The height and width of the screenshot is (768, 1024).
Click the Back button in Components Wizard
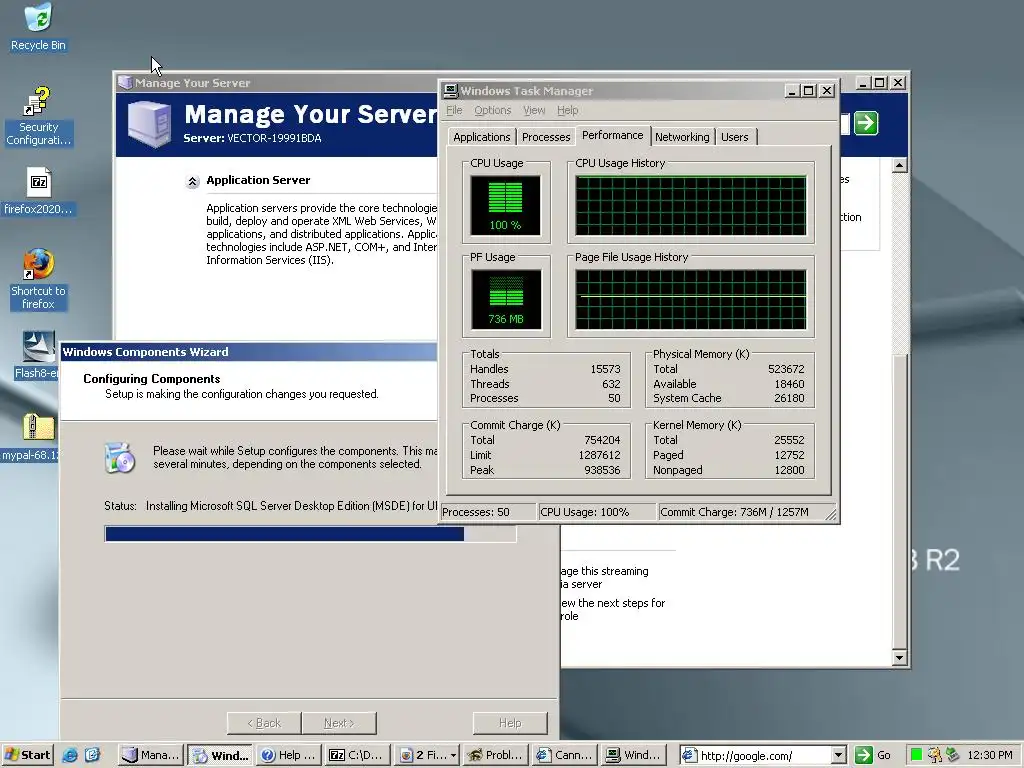pyautogui.click(x=264, y=723)
